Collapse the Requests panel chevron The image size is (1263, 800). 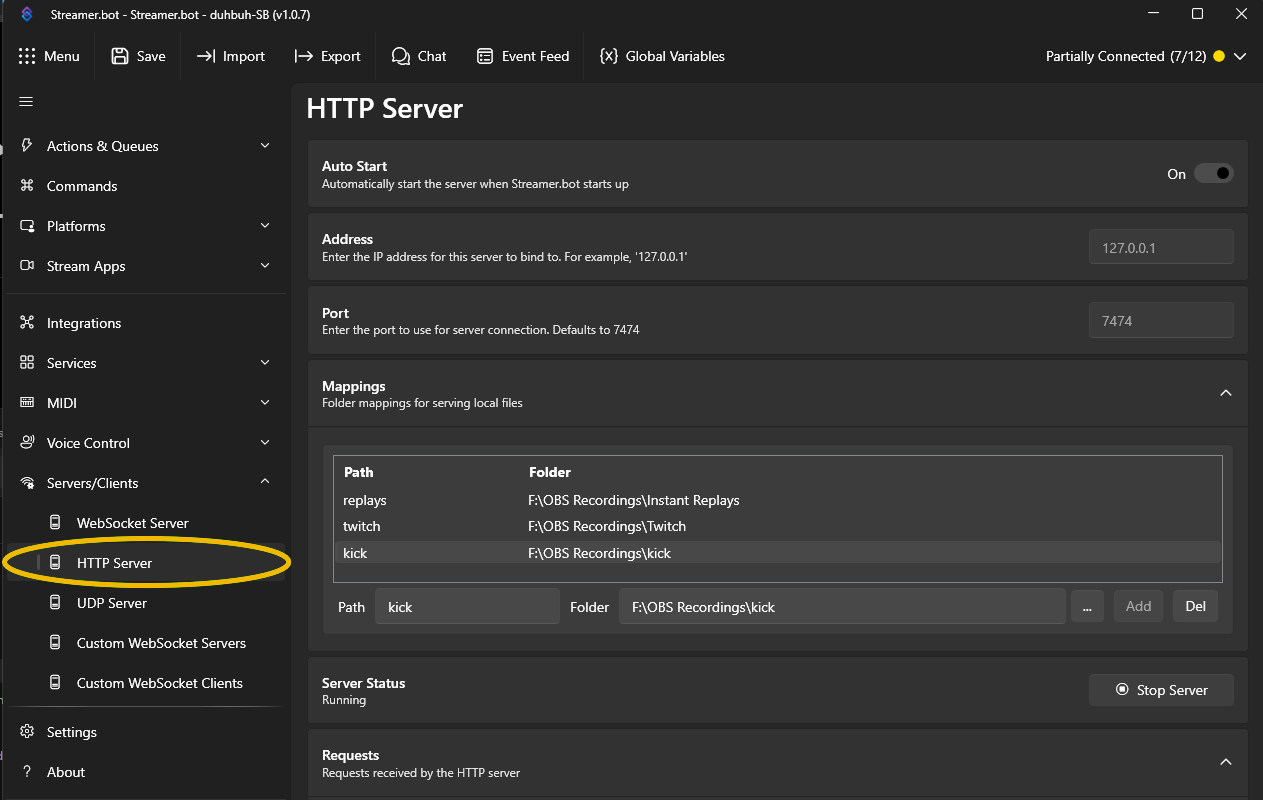pos(1226,762)
